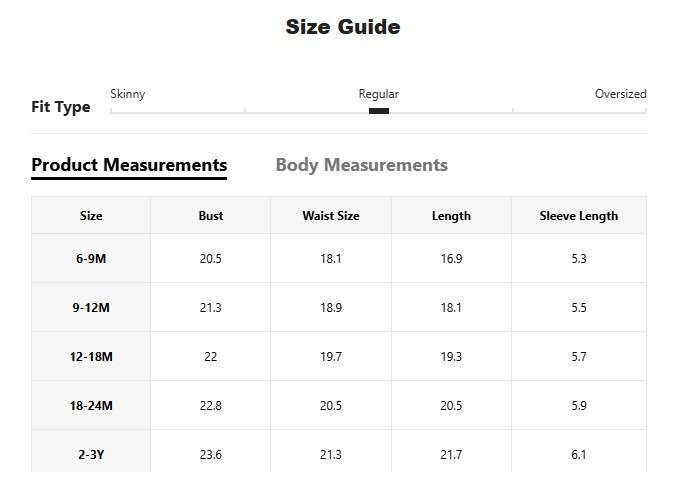Click the Oversized fit type label
The height and width of the screenshot is (482, 675).
tap(620, 94)
